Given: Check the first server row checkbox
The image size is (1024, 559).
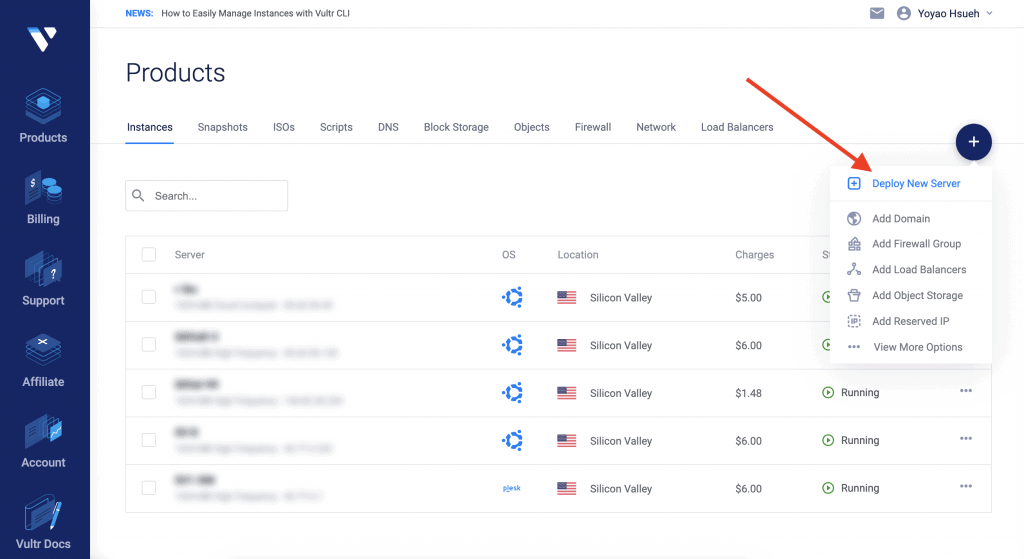Looking at the screenshot, I should 149,297.
